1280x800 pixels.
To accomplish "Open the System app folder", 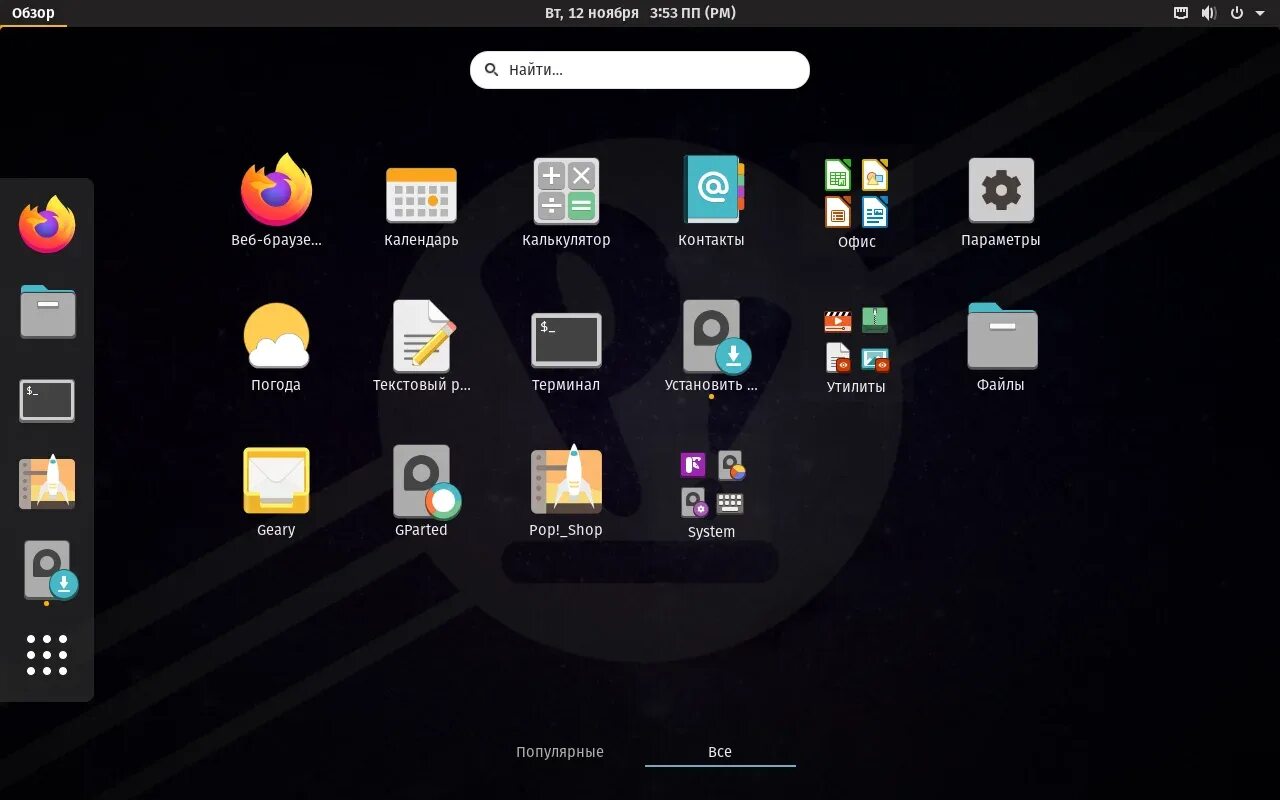I will pos(711,493).
